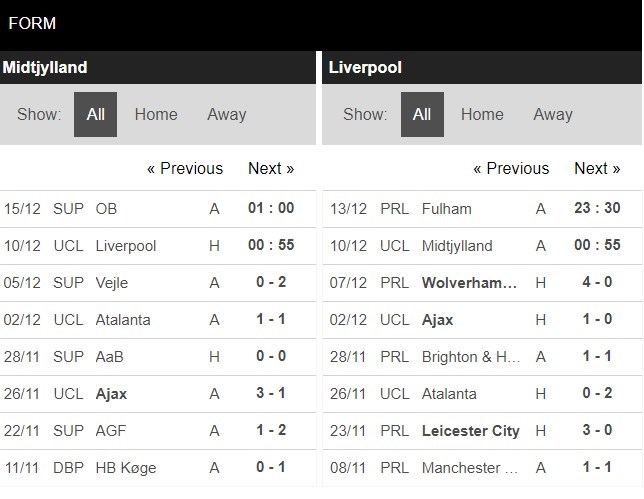Viewport: 644px width, 499px height.
Task: Open Midtjylland's 10/12 match against Liverpool
Action: coord(158,246)
